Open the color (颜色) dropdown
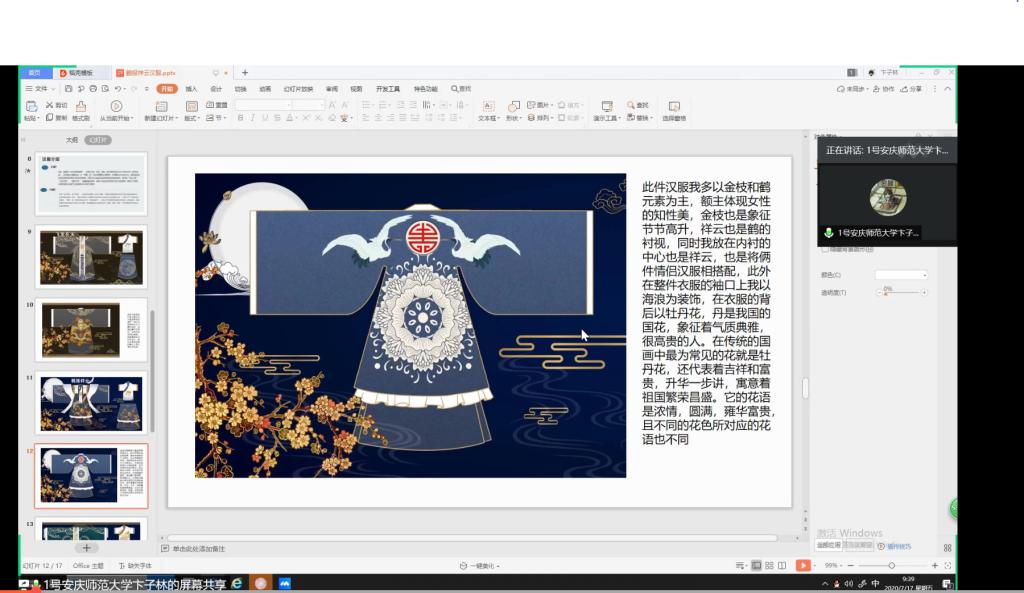The width and height of the screenshot is (1024, 593). pyautogui.click(x=901, y=275)
